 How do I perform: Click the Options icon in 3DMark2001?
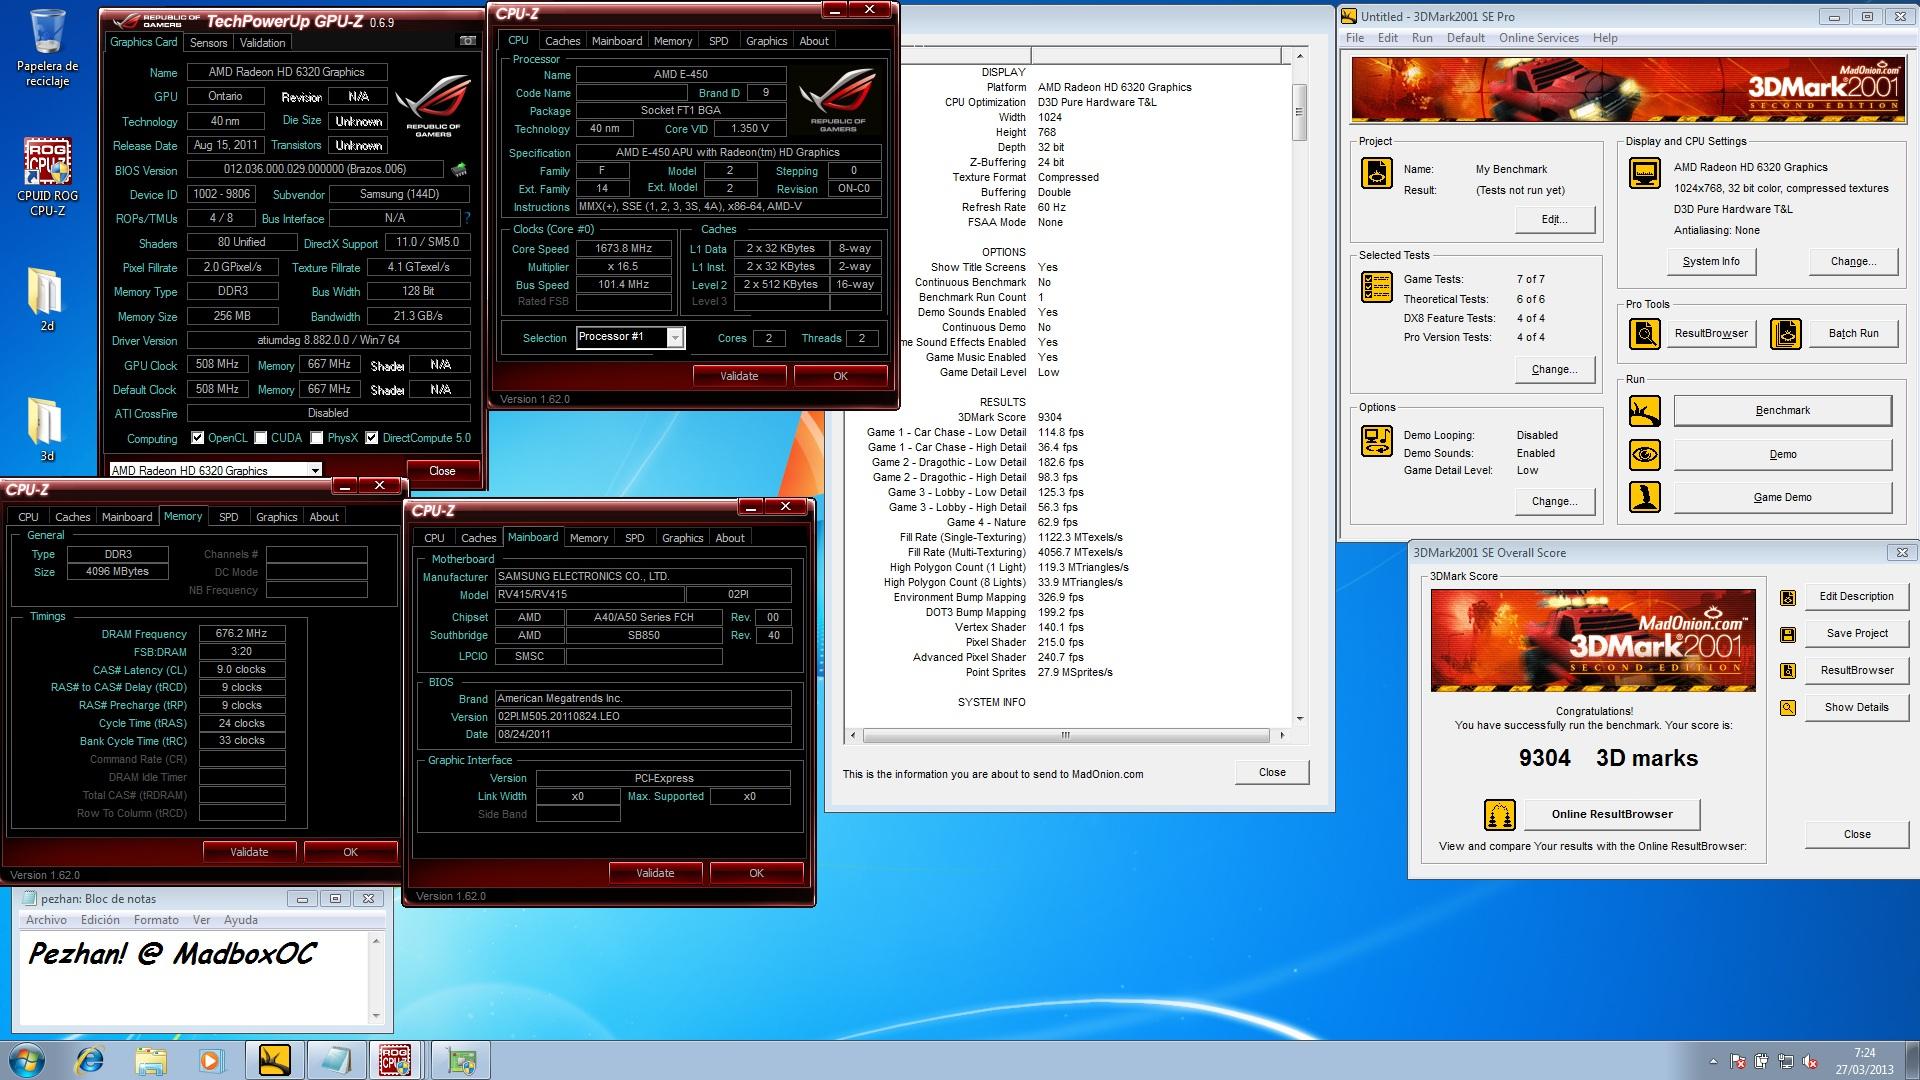tap(1376, 441)
